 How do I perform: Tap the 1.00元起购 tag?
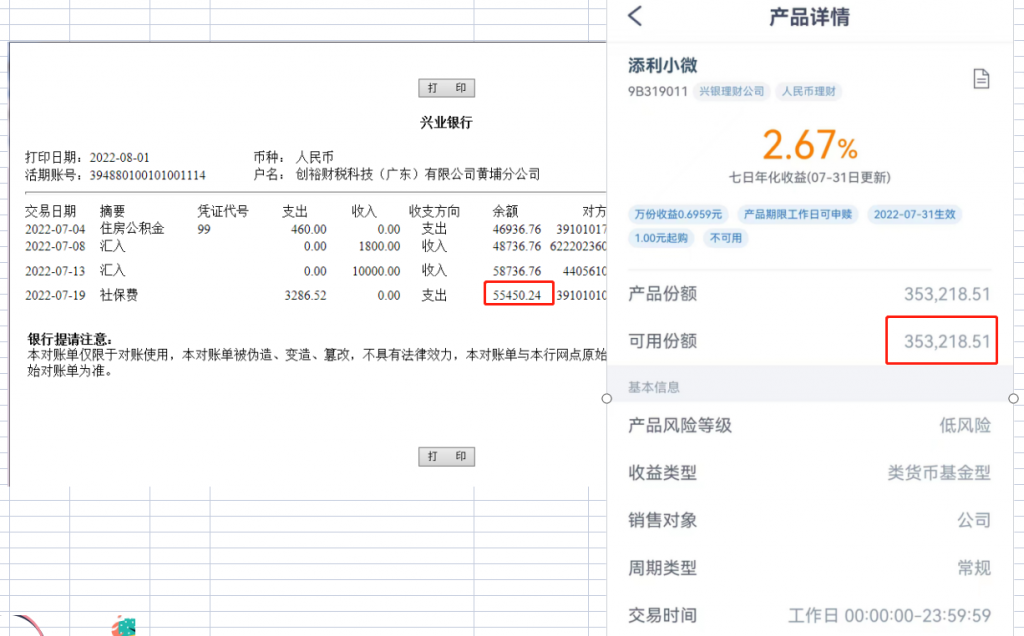[x=661, y=238]
